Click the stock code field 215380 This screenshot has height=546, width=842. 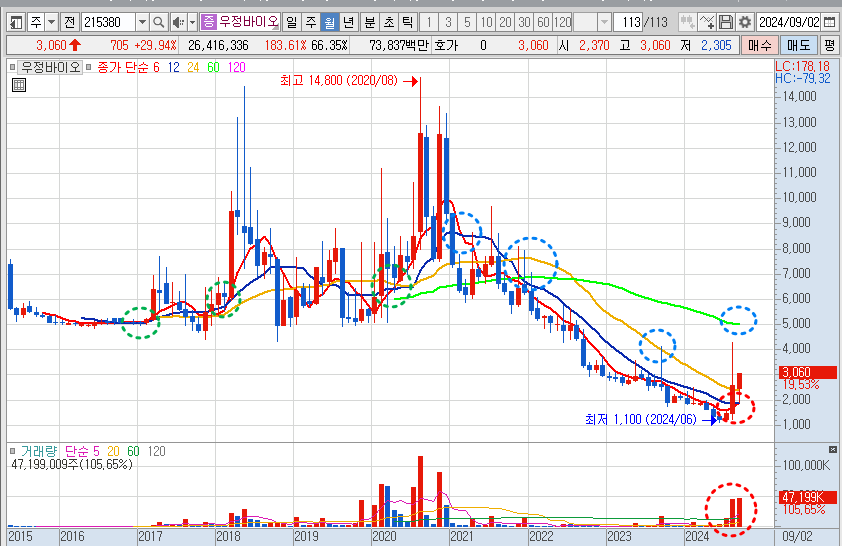click(x=108, y=22)
